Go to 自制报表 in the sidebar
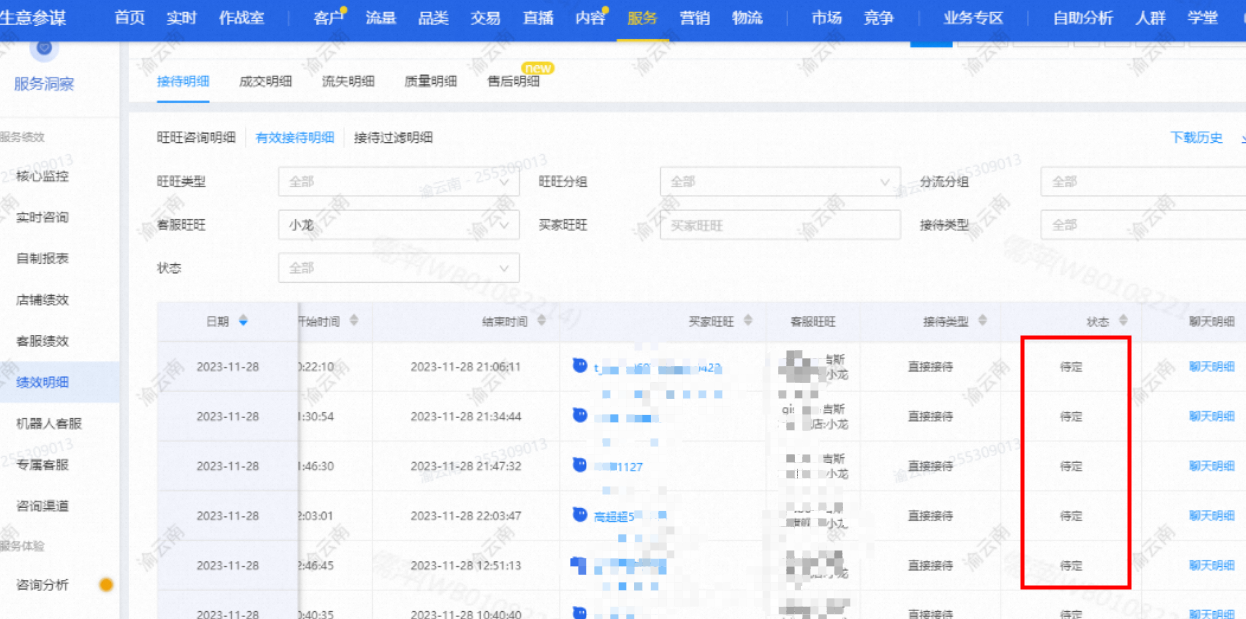This screenshot has width=1246, height=619. [x=43, y=258]
